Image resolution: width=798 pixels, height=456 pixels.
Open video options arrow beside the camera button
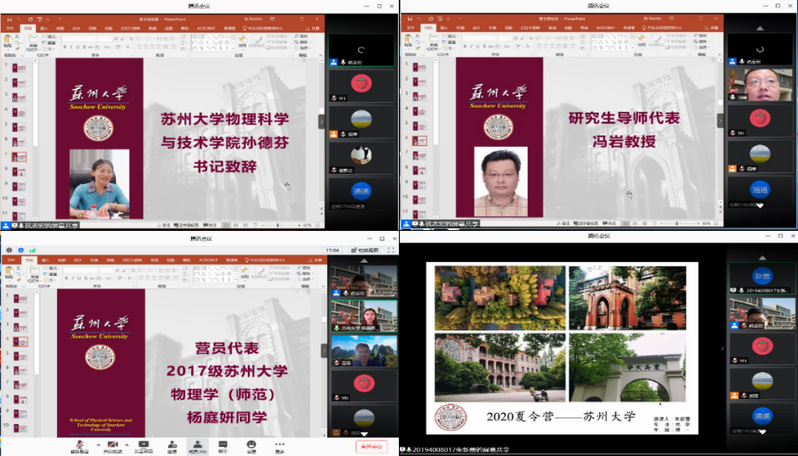click(x=125, y=444)
